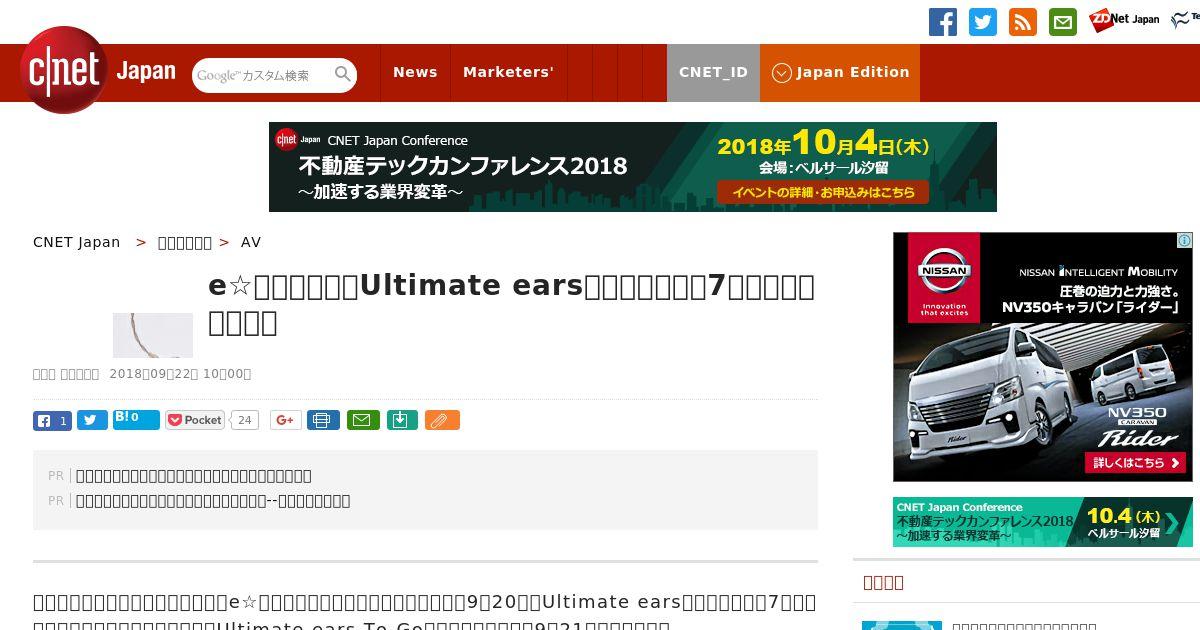Click the middle breadcrumb category link
Screen dimensions: 1200x630
tap(185, 242)
